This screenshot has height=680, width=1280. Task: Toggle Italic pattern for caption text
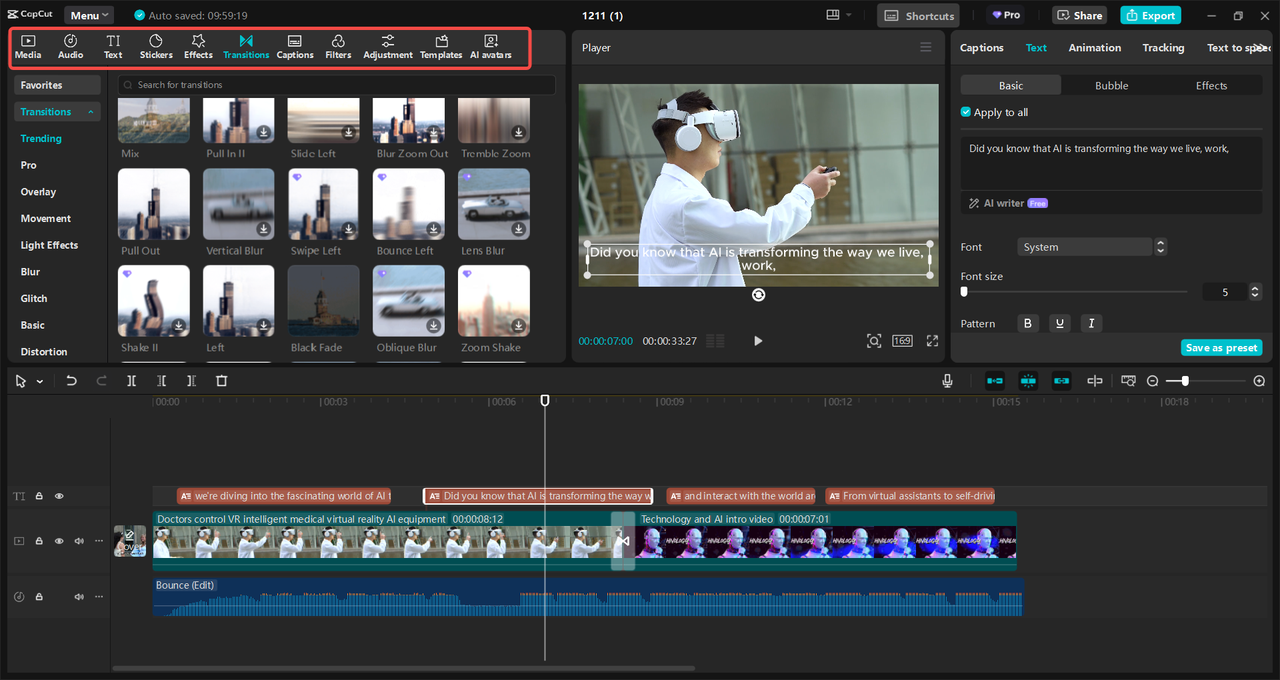1091,323
